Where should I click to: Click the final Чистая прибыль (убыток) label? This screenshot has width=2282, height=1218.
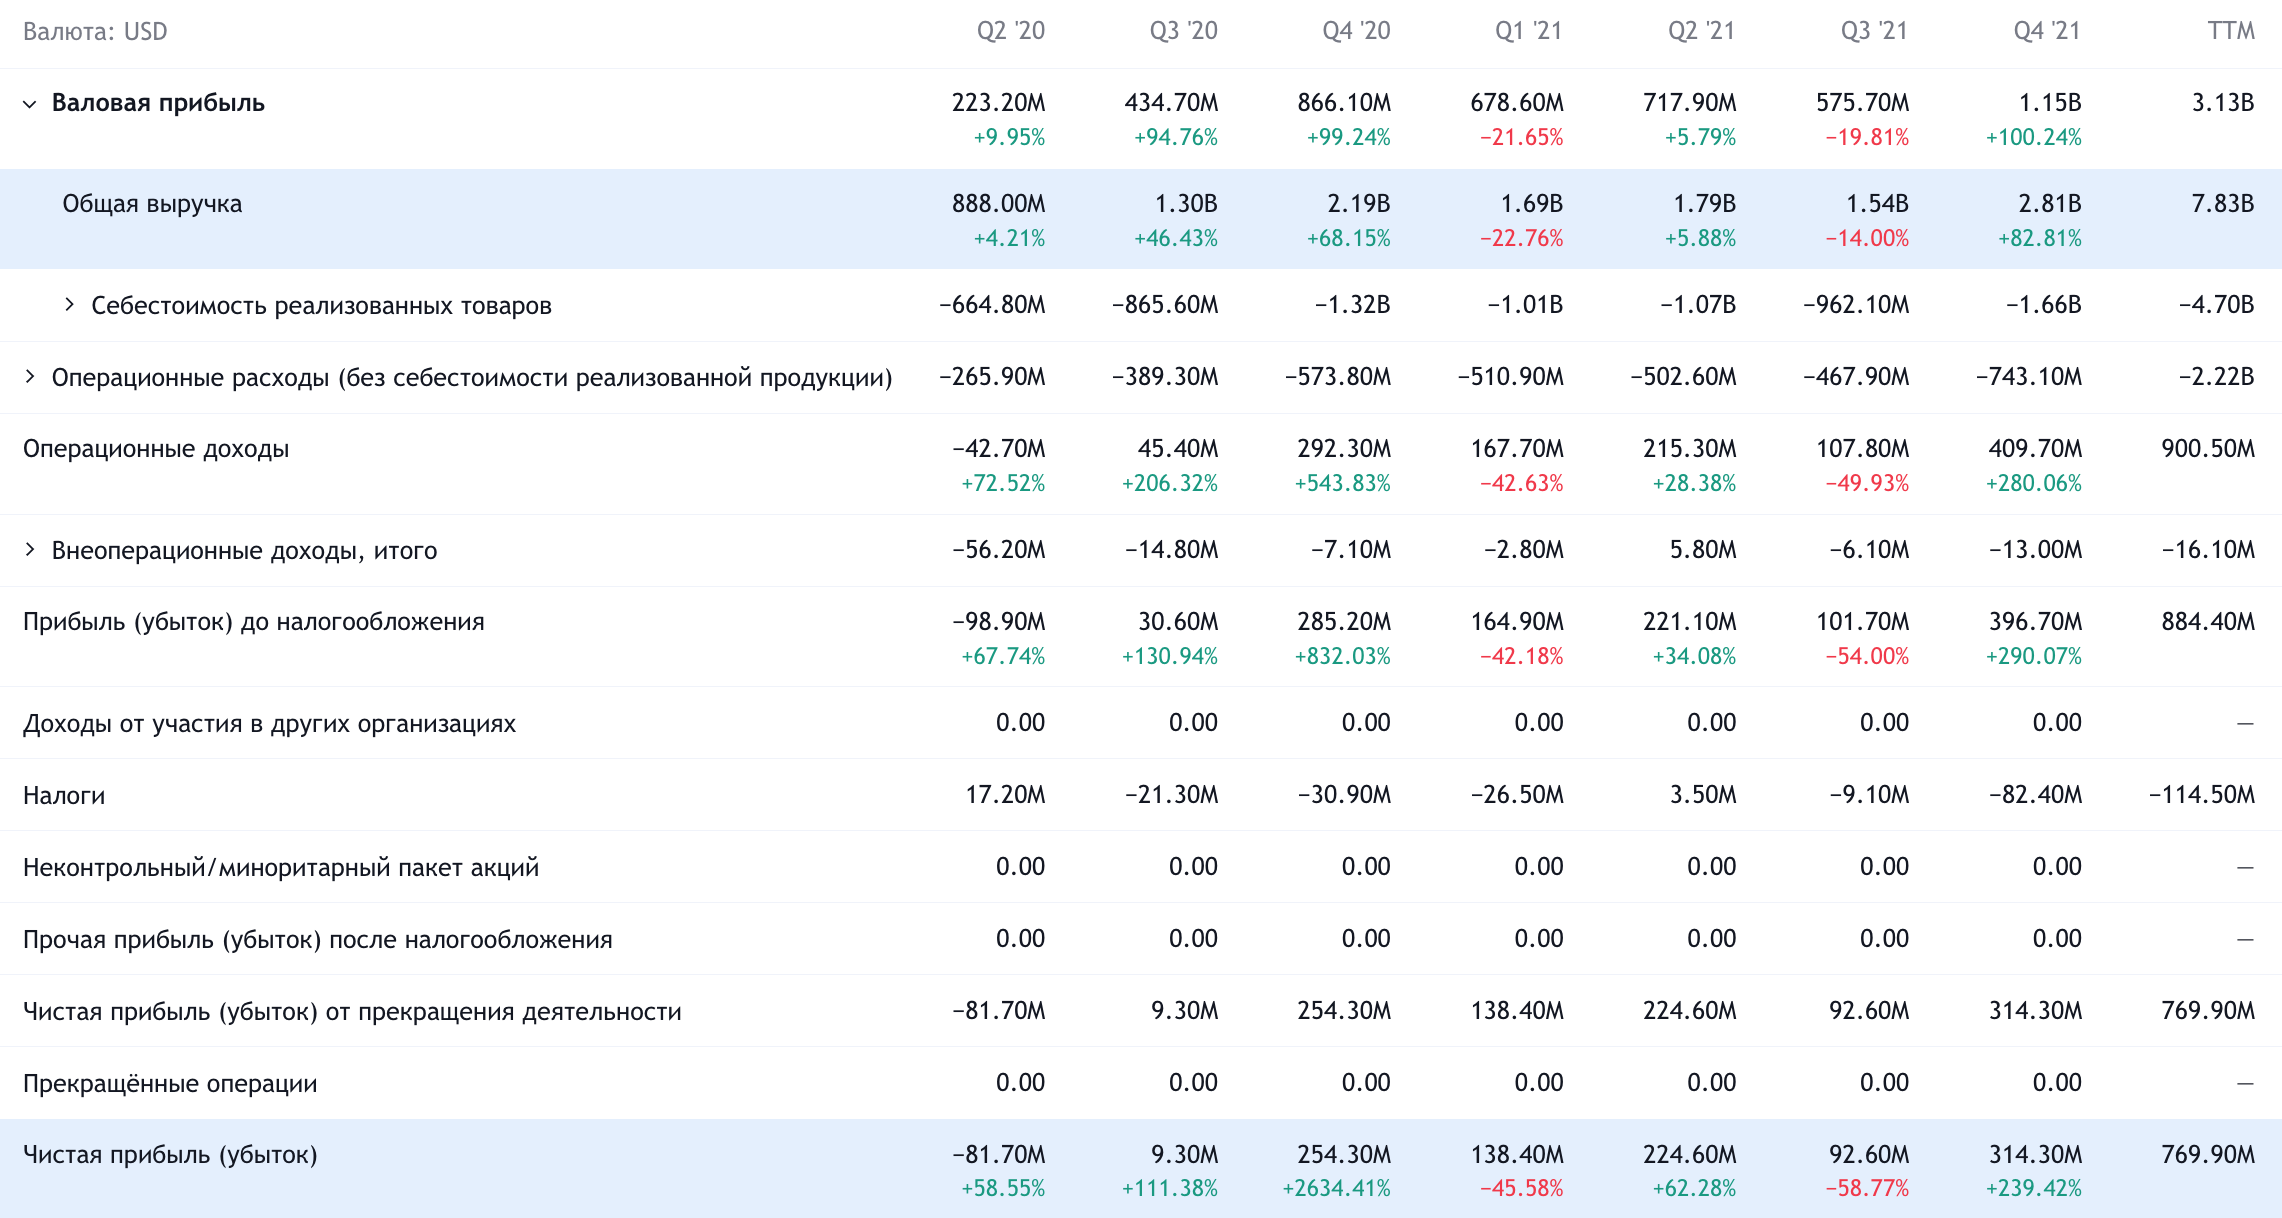[x=170, y=1155]
